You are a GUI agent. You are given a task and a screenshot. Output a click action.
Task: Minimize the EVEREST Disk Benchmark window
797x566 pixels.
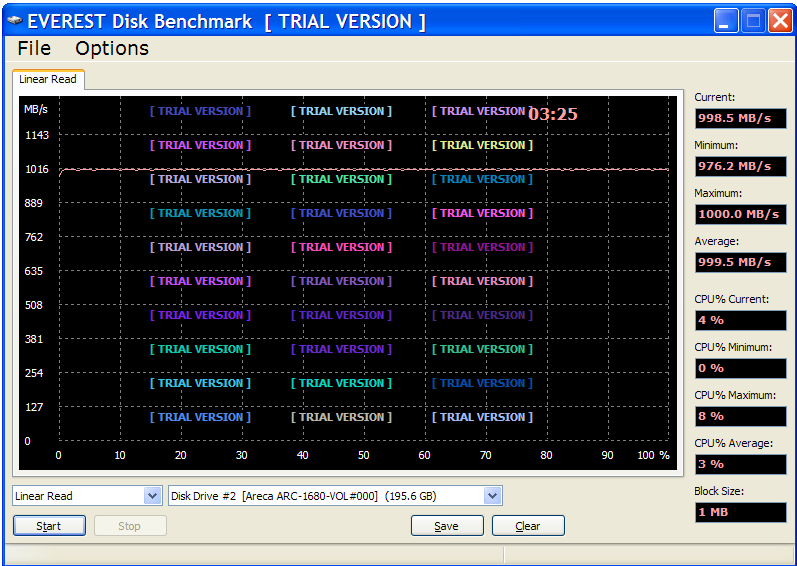pos(725,21)
